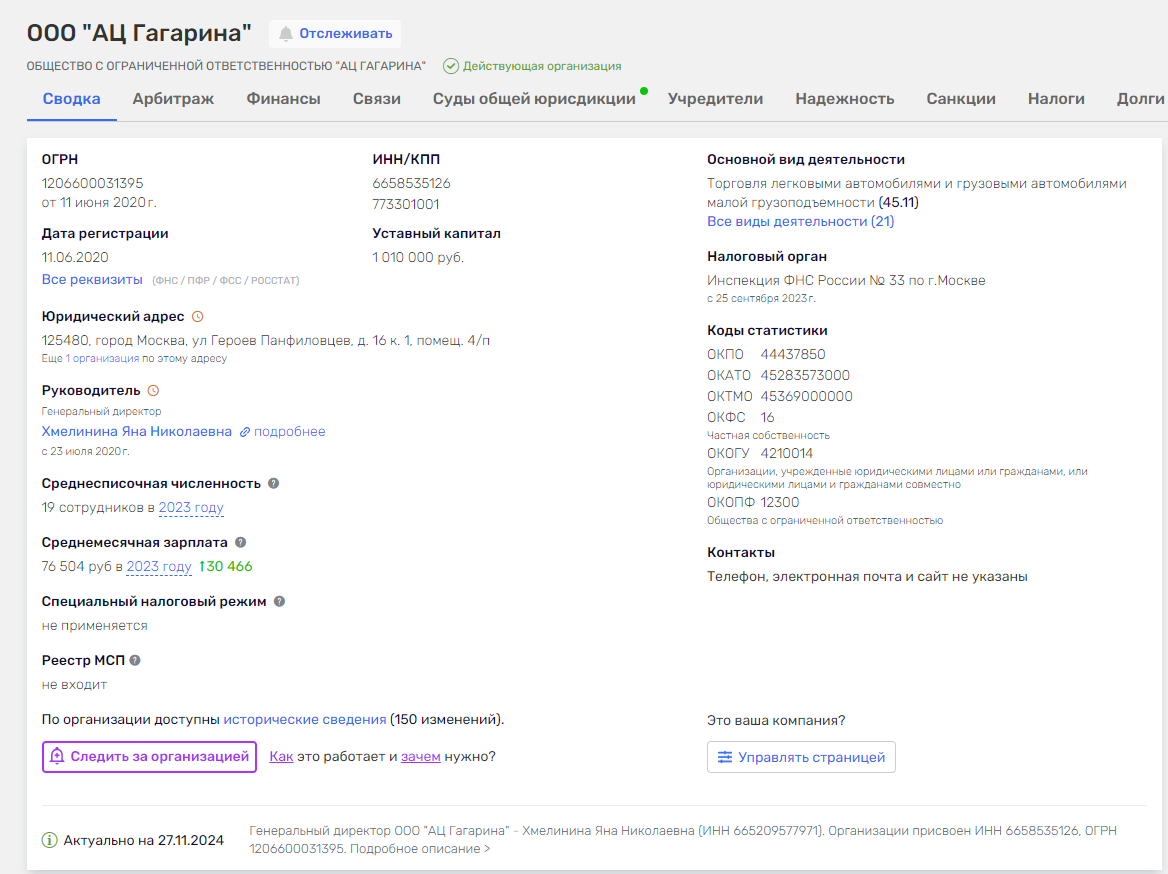Image resolution: width=1168 pixels, height=874 pixels.
Task: Click the bell icon in Следить за организацией
Action: (x=57, y=756)
